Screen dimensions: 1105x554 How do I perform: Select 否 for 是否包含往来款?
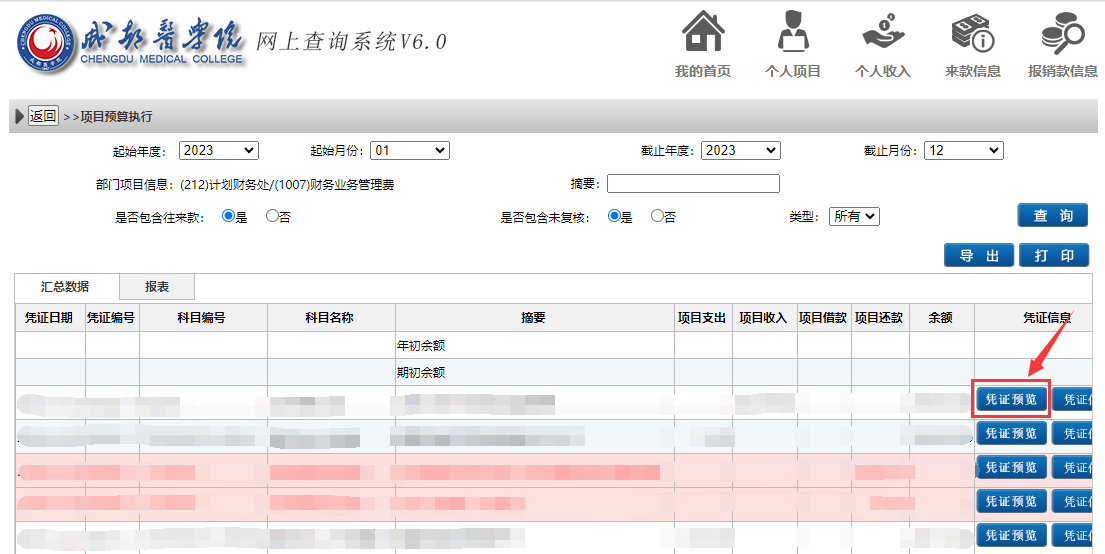point(272,216)
